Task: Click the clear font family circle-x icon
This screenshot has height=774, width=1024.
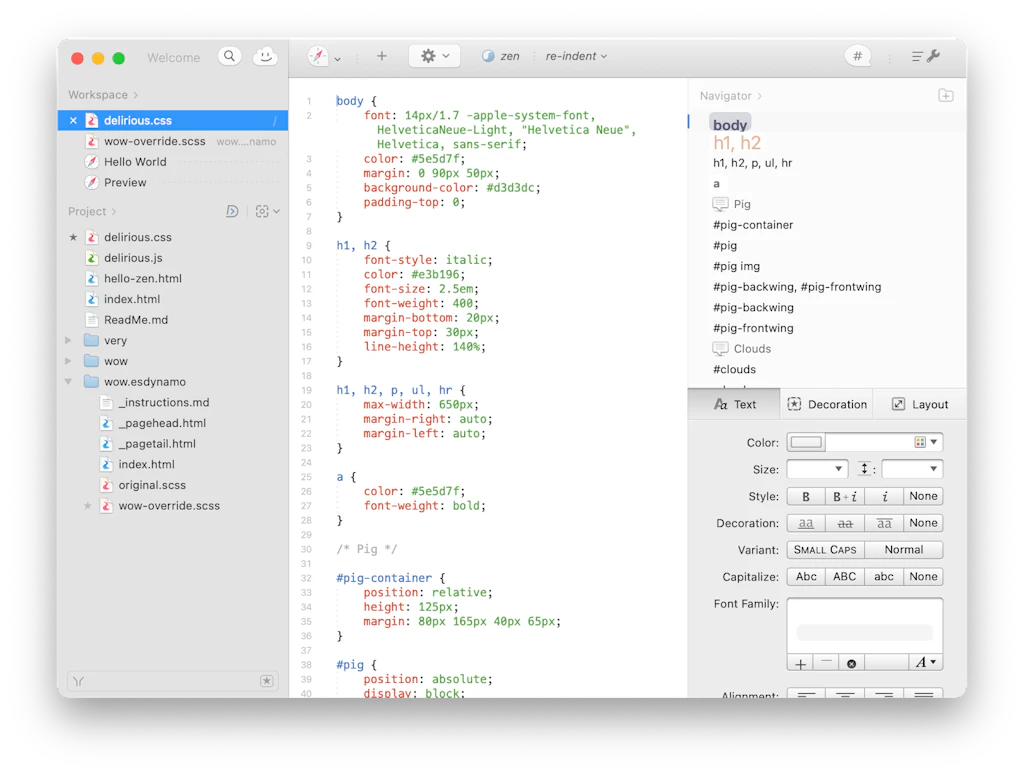Action: 852,663
